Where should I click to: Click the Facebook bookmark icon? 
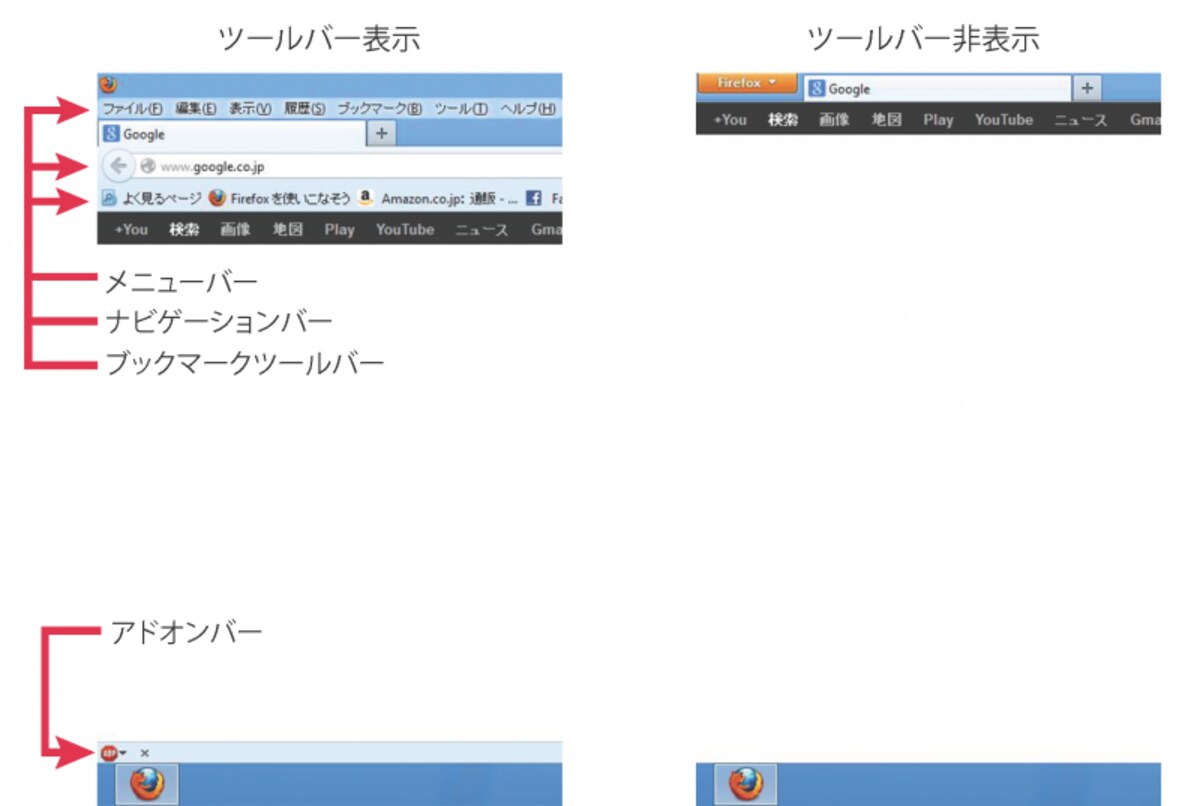tap(534, 199)
